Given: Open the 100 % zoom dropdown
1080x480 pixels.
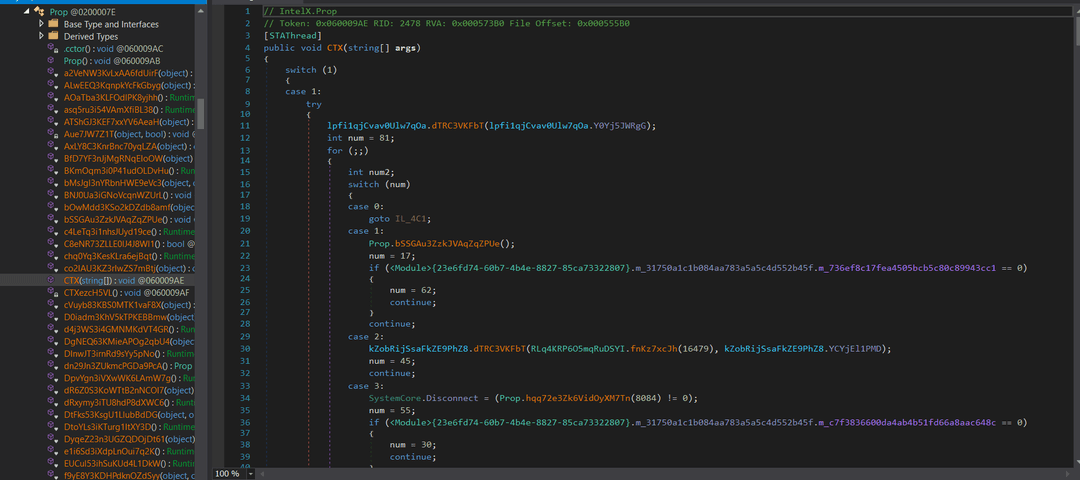Looking at the screenshot, I should point(251,474).
